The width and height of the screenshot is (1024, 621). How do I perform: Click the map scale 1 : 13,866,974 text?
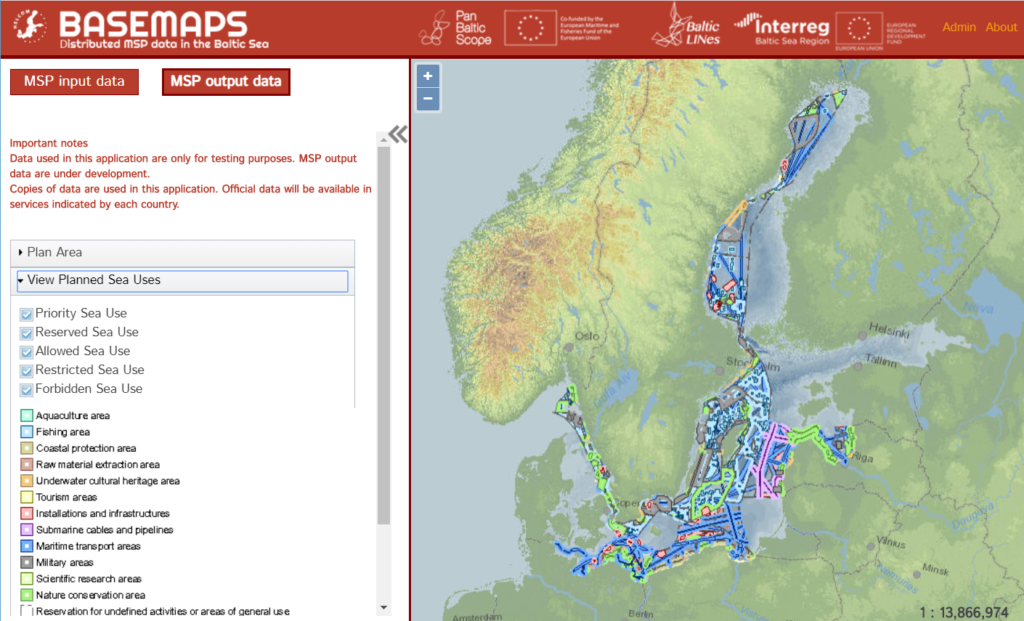[963, 613]
